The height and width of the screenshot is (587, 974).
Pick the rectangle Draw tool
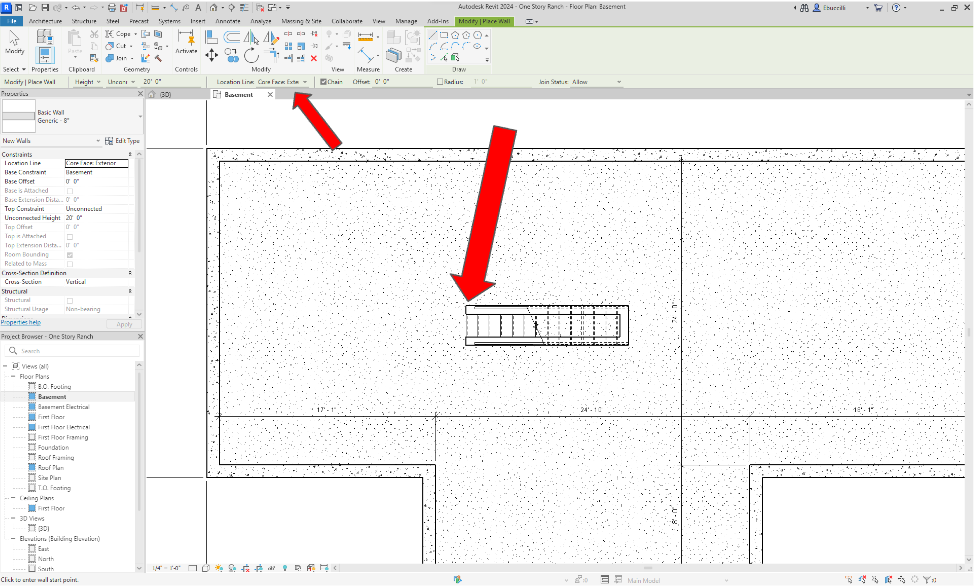443,35
